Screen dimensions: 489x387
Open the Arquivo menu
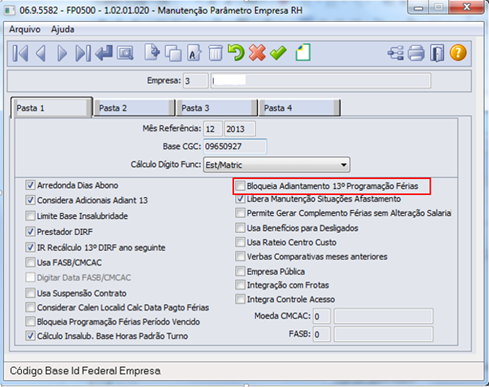25,29
